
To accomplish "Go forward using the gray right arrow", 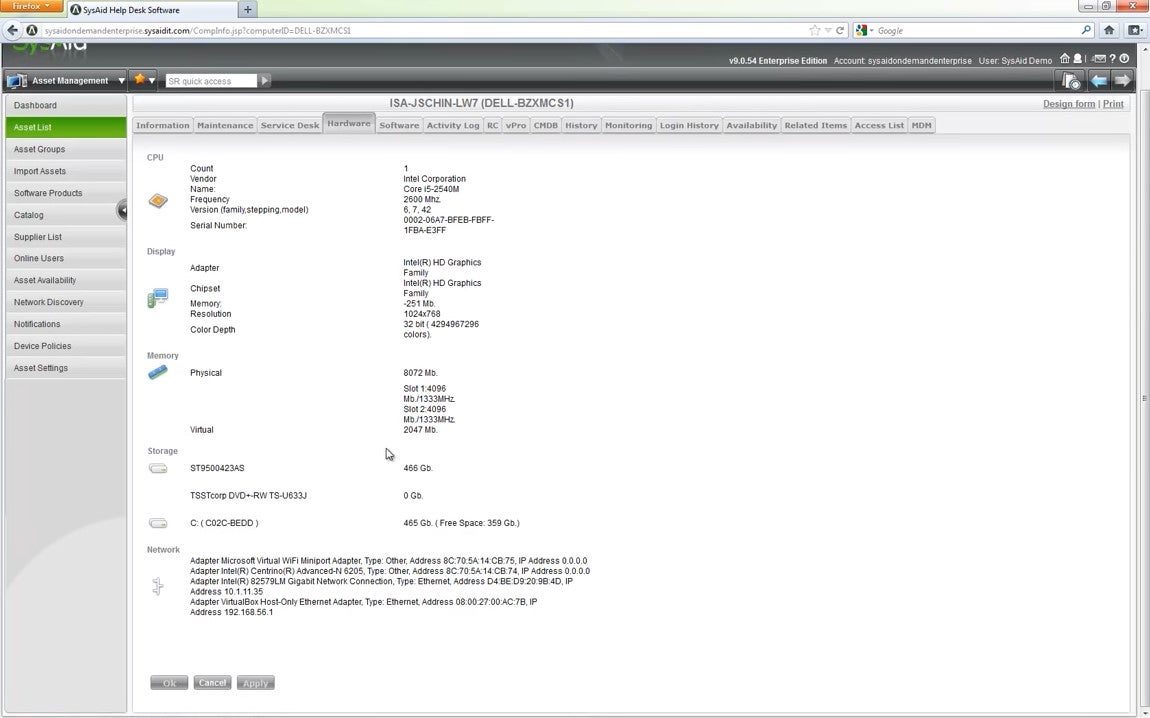I will 1122,80.
